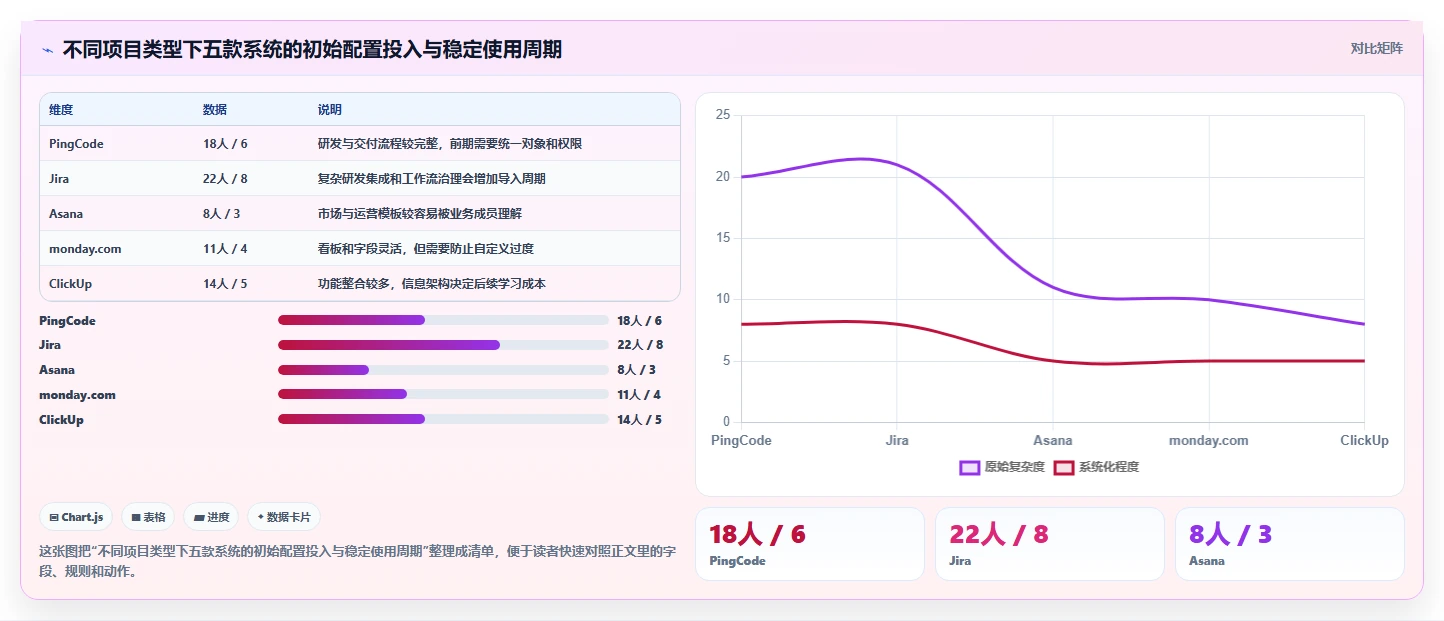Click the lightning icon beside the title
This screenshot has width=1444, height=621.
tap(48, 49)
